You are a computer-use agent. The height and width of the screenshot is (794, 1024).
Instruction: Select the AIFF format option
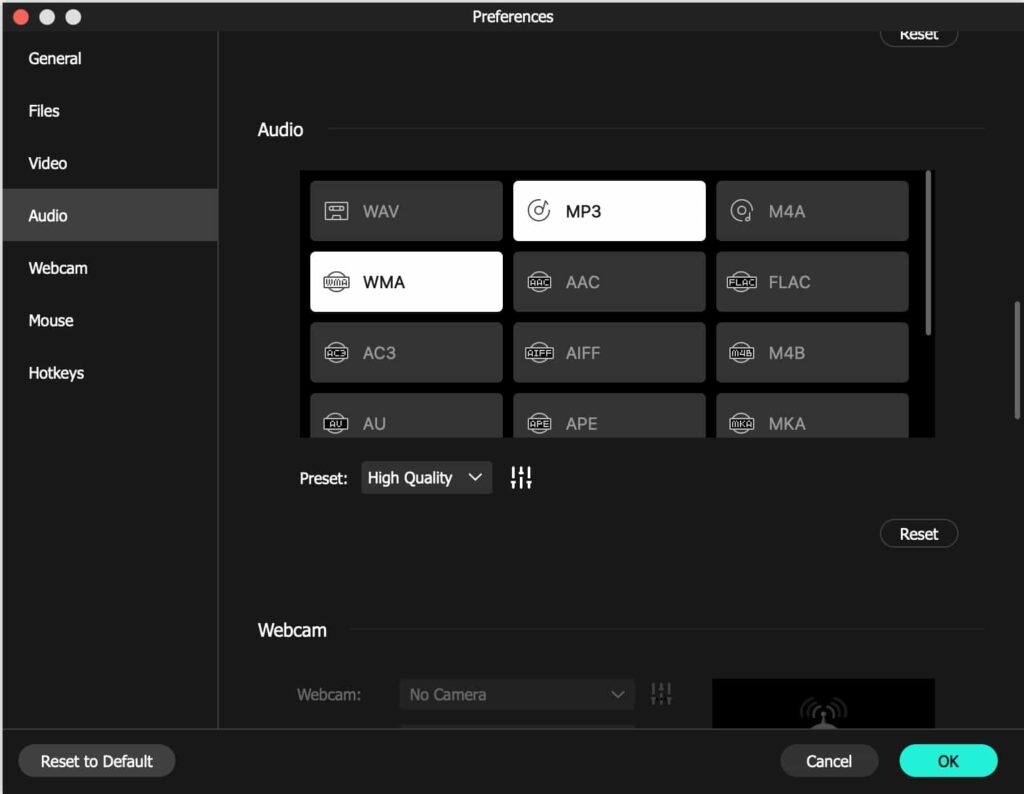point(608,352)
